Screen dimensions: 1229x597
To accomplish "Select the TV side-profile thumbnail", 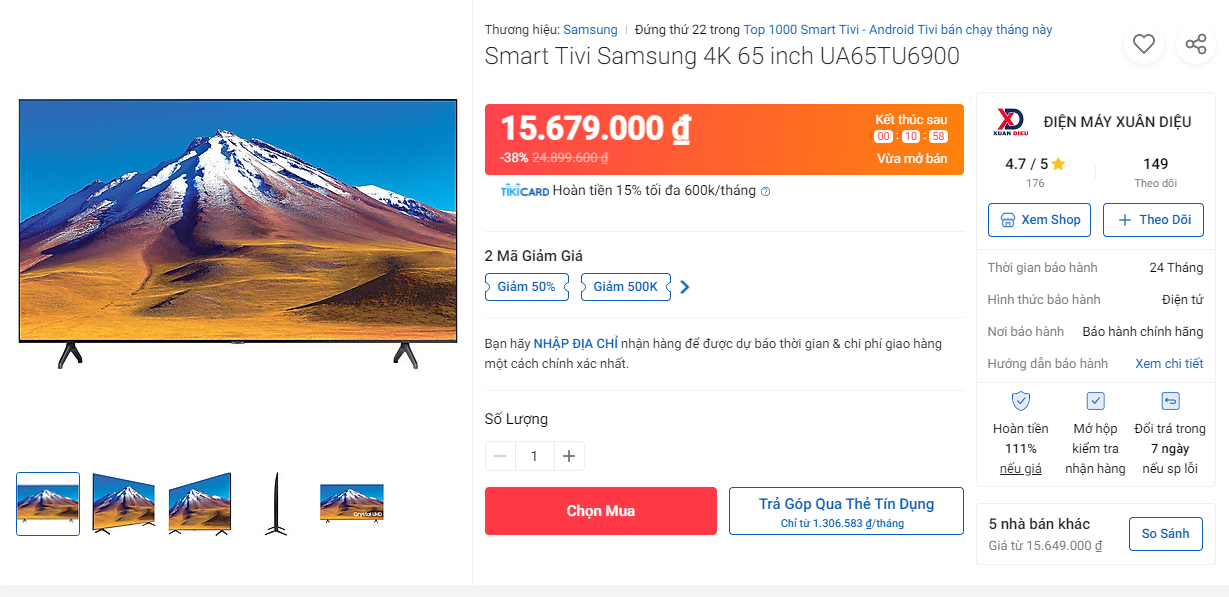I will pyautogui.click(x=275, y=503).
